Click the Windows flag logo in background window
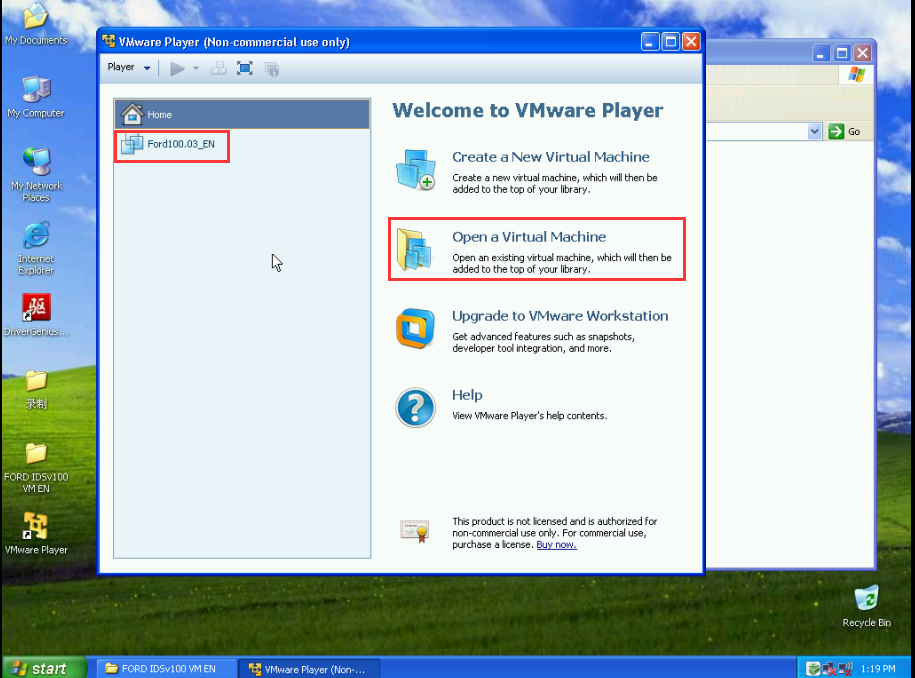Viewport: 915px width, 678px height. pos(856,74)
